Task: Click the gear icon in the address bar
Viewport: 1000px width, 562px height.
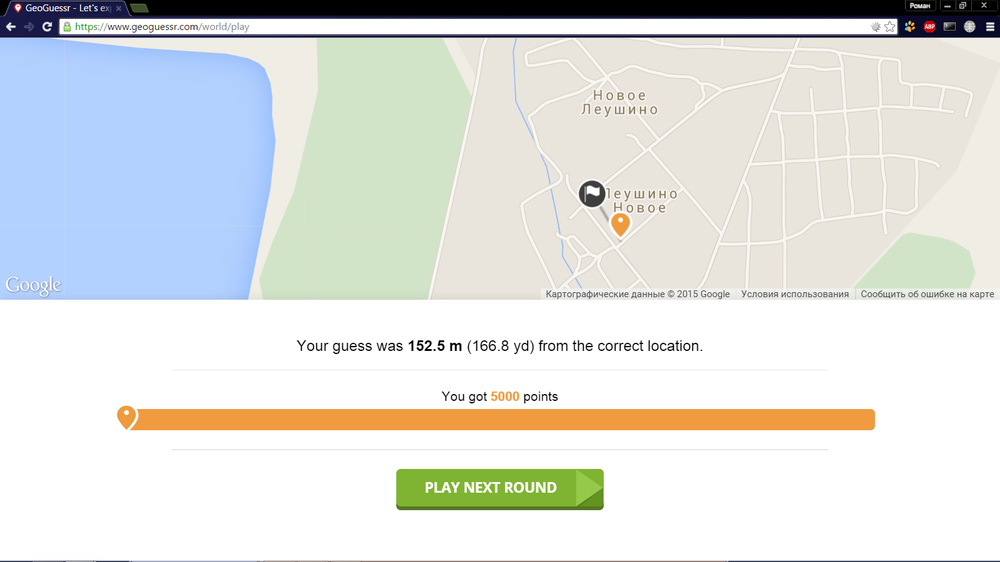Action: pyautogui.click(x=876, y=27)
